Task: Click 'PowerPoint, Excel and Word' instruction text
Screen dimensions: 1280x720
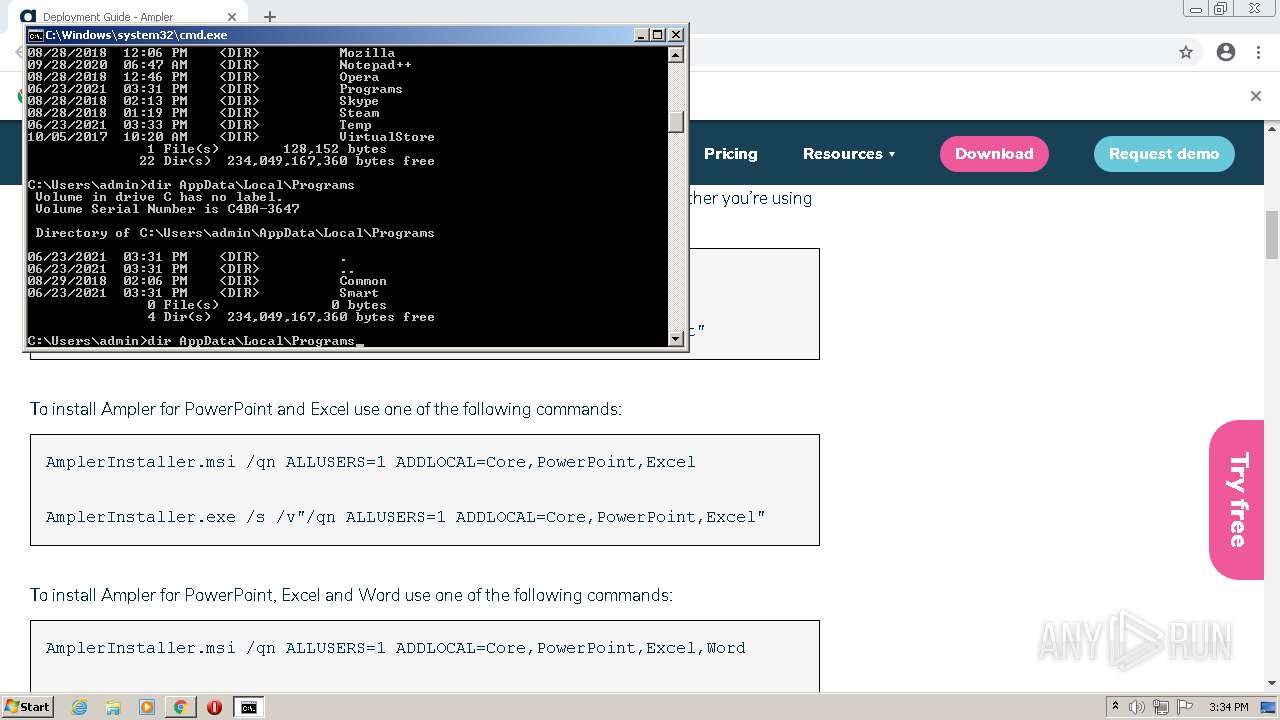Action: coord(351,595)
